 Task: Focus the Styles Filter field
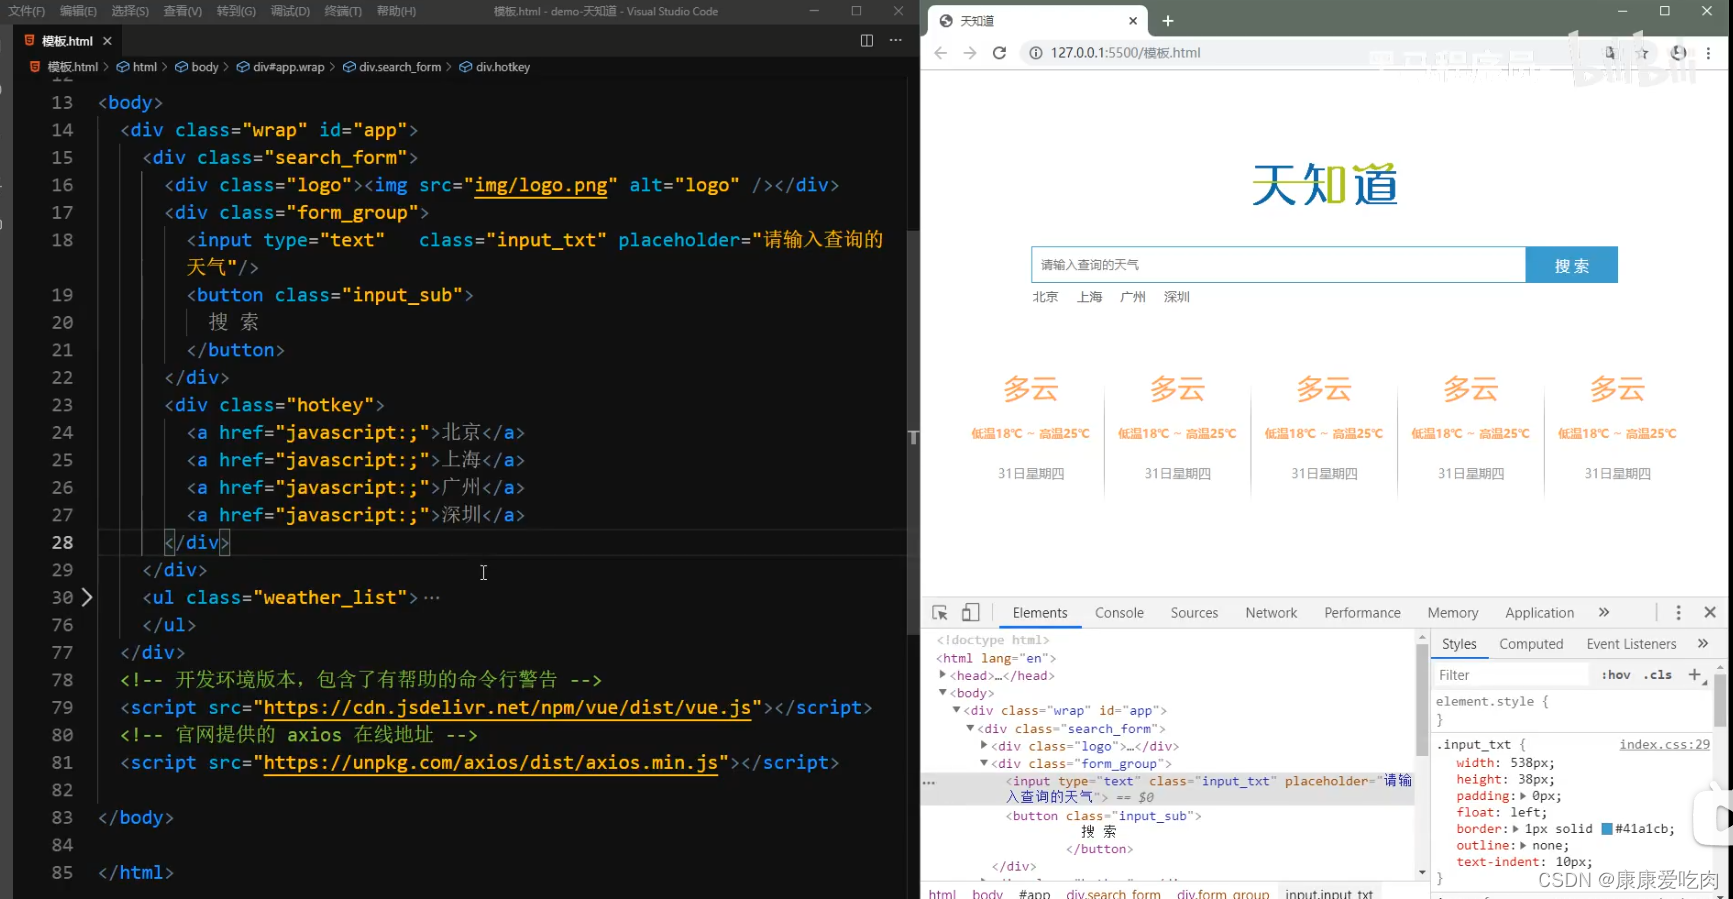[x=1511, y=675]
